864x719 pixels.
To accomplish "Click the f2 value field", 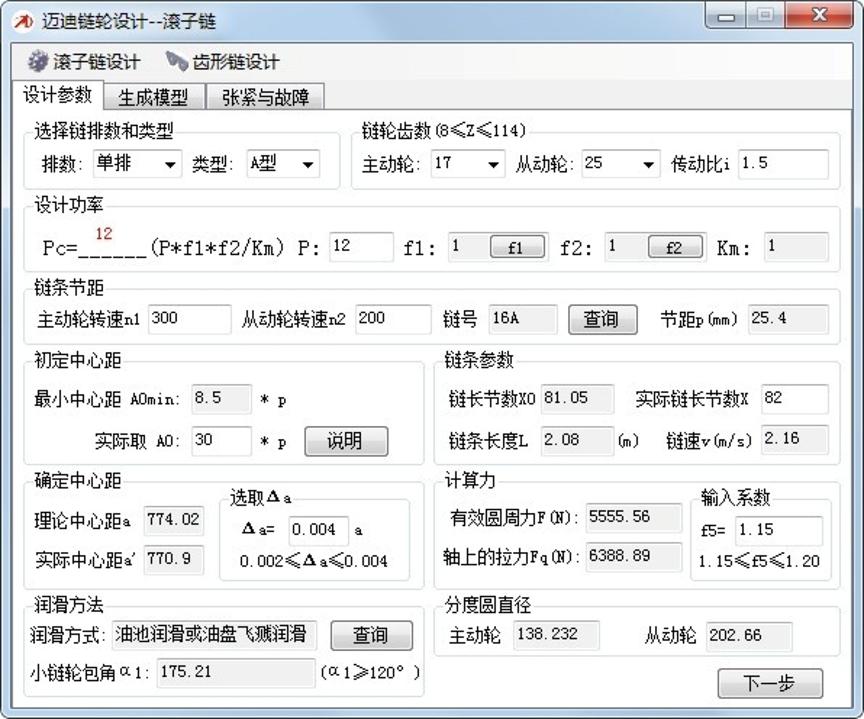I will click(x=625, y=246).
